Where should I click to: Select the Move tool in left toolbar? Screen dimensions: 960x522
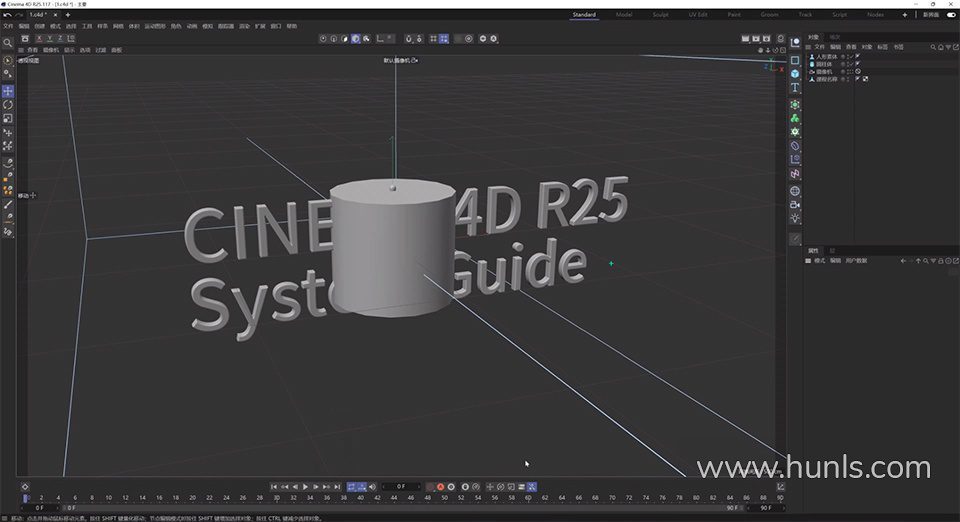click(8, 91)
